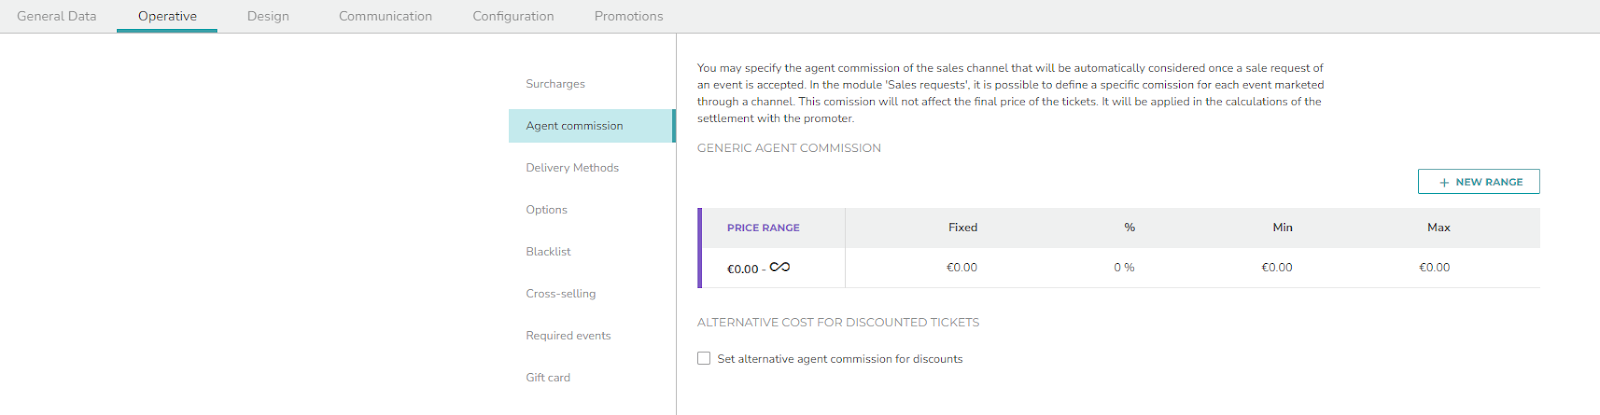Open Delivery Methods section
Viewport: 1600px width, 415px height.
point(572,168)
